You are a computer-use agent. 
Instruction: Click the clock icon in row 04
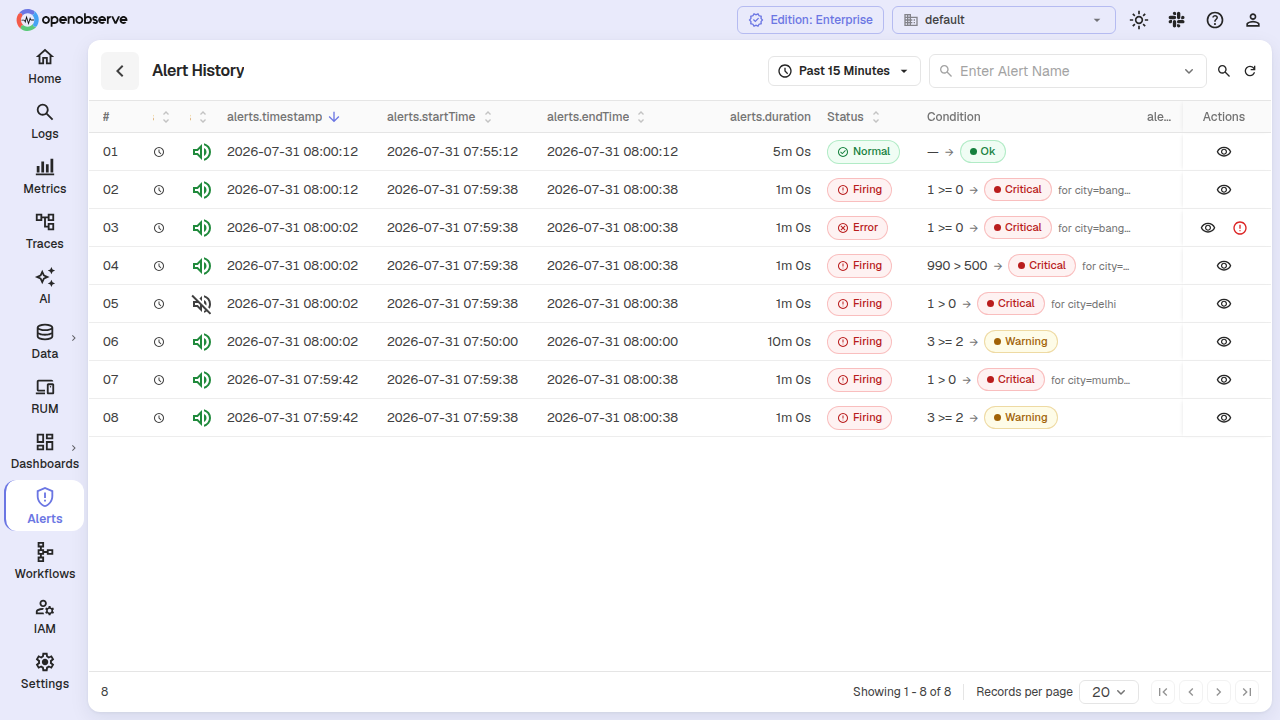159,266
